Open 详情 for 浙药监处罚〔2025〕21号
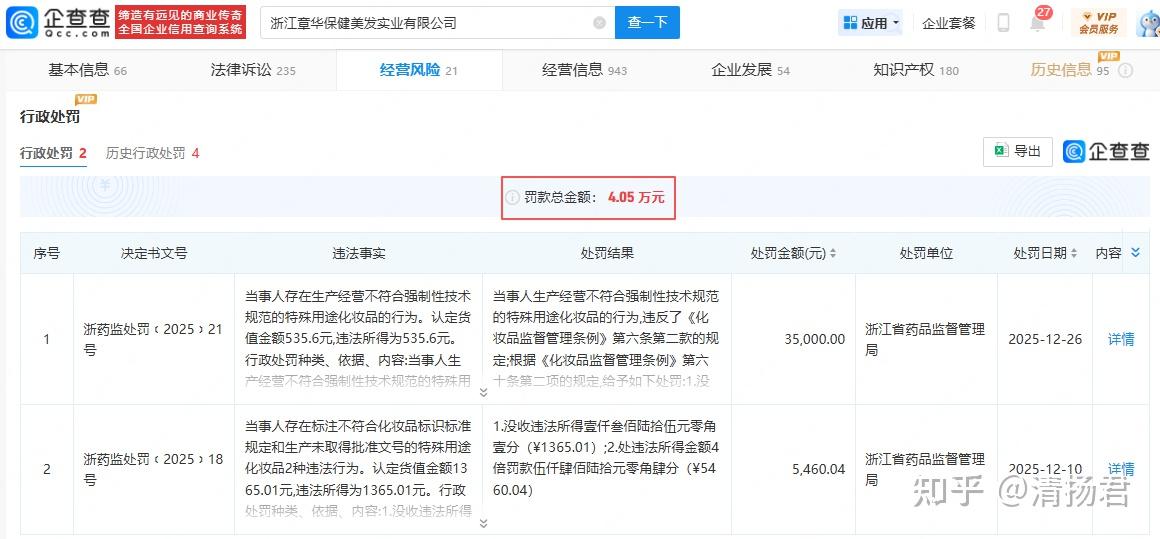The width and height of the screenshot is (1160, 539). 1121,339
